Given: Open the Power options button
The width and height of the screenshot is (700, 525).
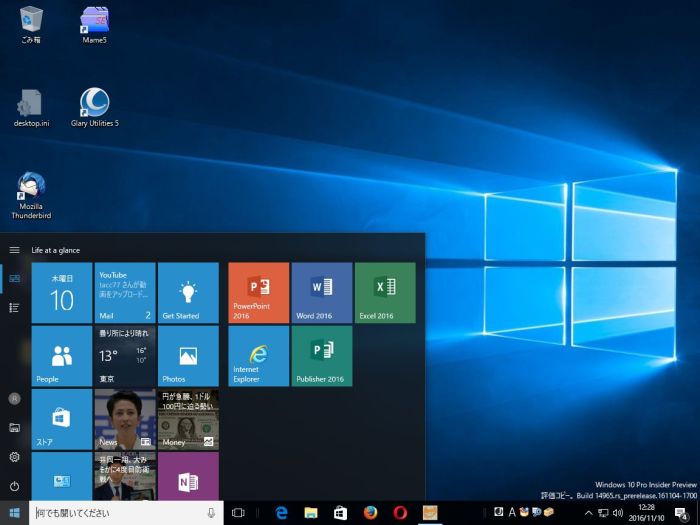Looking at the screenshot, I should point(14,486).
